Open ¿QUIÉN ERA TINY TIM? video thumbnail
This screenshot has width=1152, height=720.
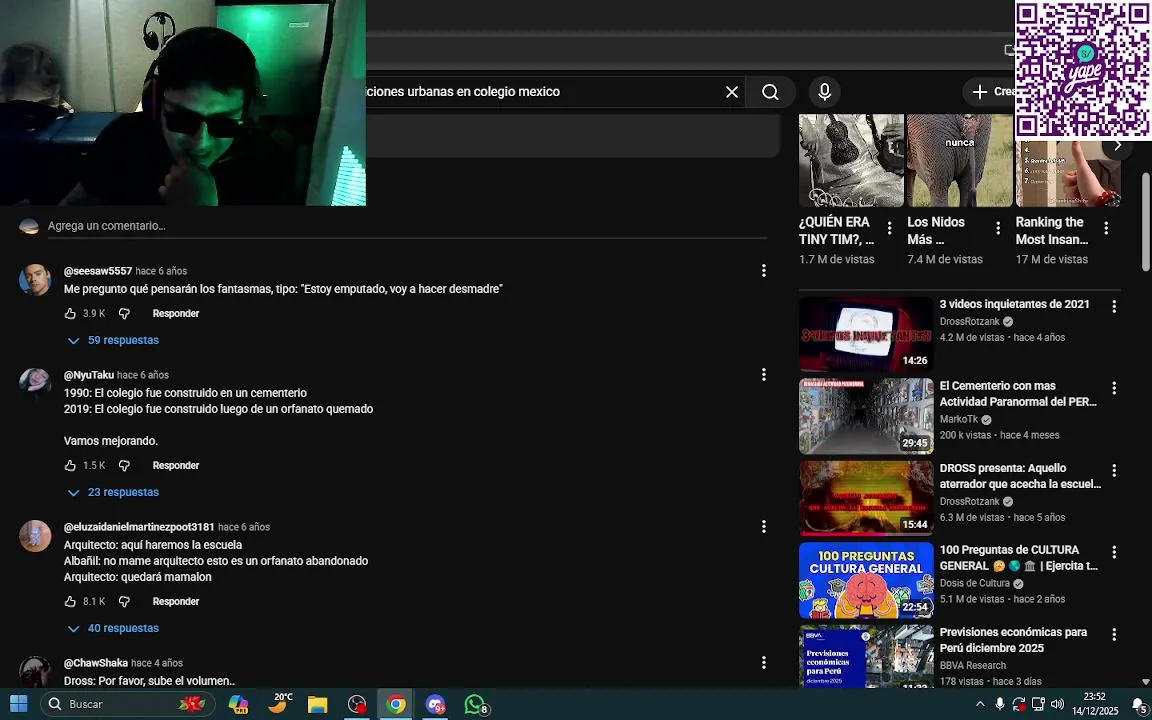852,160
